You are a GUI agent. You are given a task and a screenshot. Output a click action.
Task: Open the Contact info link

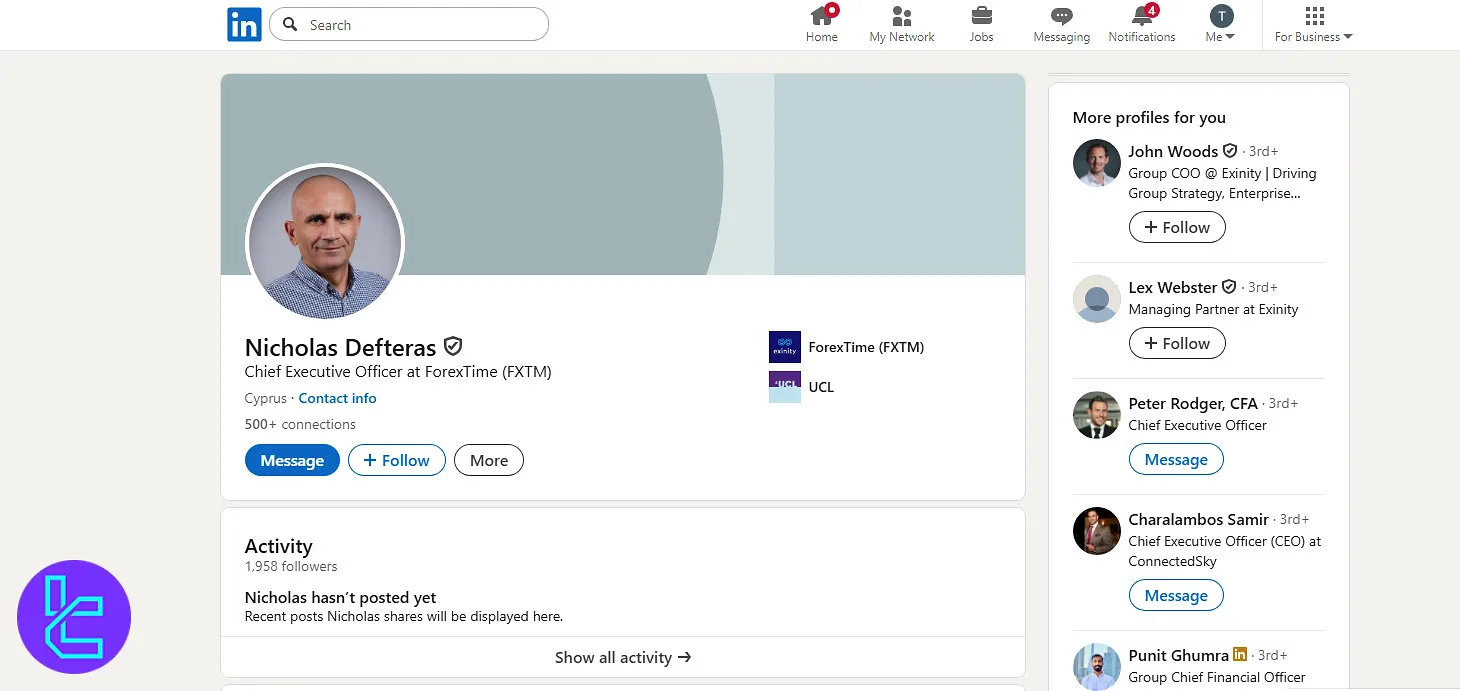[x=337, y=398]
